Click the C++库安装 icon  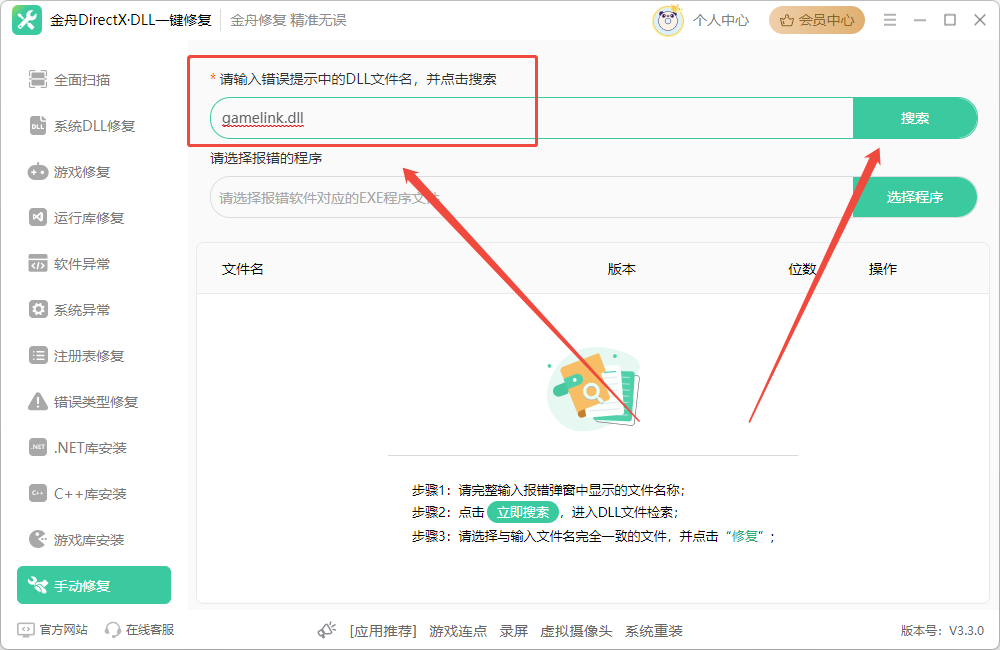coord(38,493)
